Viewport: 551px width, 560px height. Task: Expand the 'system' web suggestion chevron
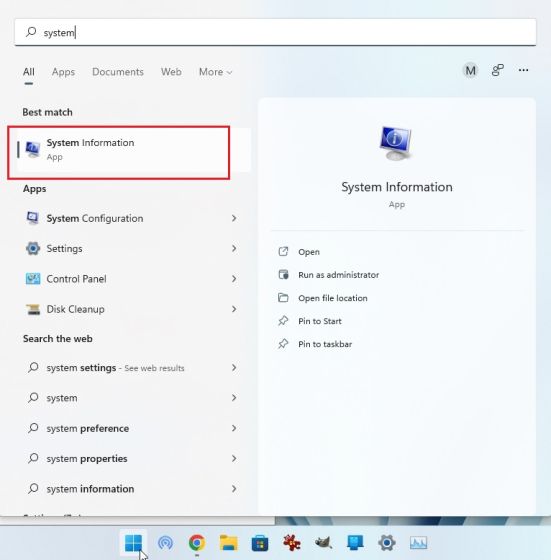[x=234, y=398]
